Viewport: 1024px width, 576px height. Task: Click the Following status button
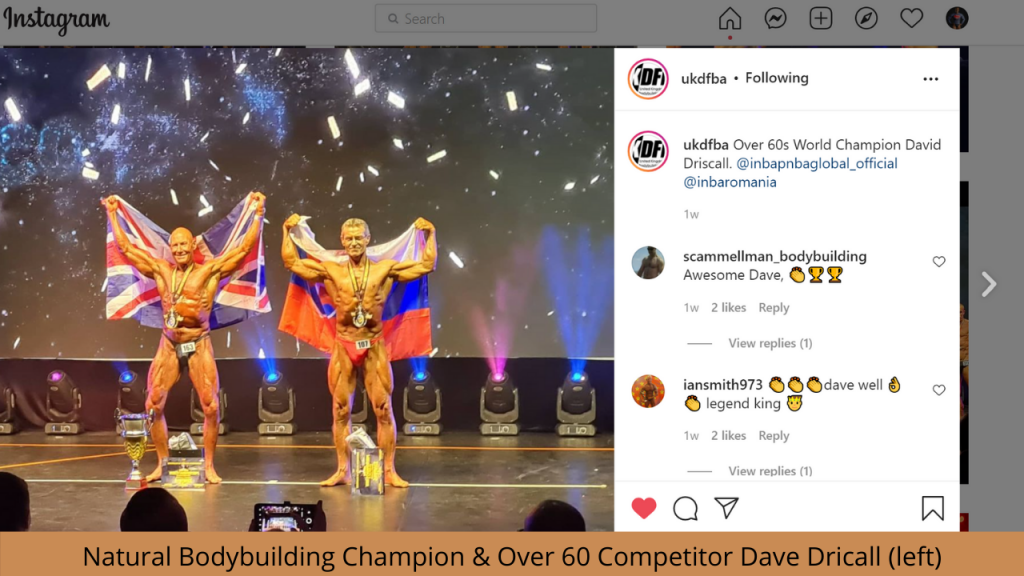tap(776, 78)
